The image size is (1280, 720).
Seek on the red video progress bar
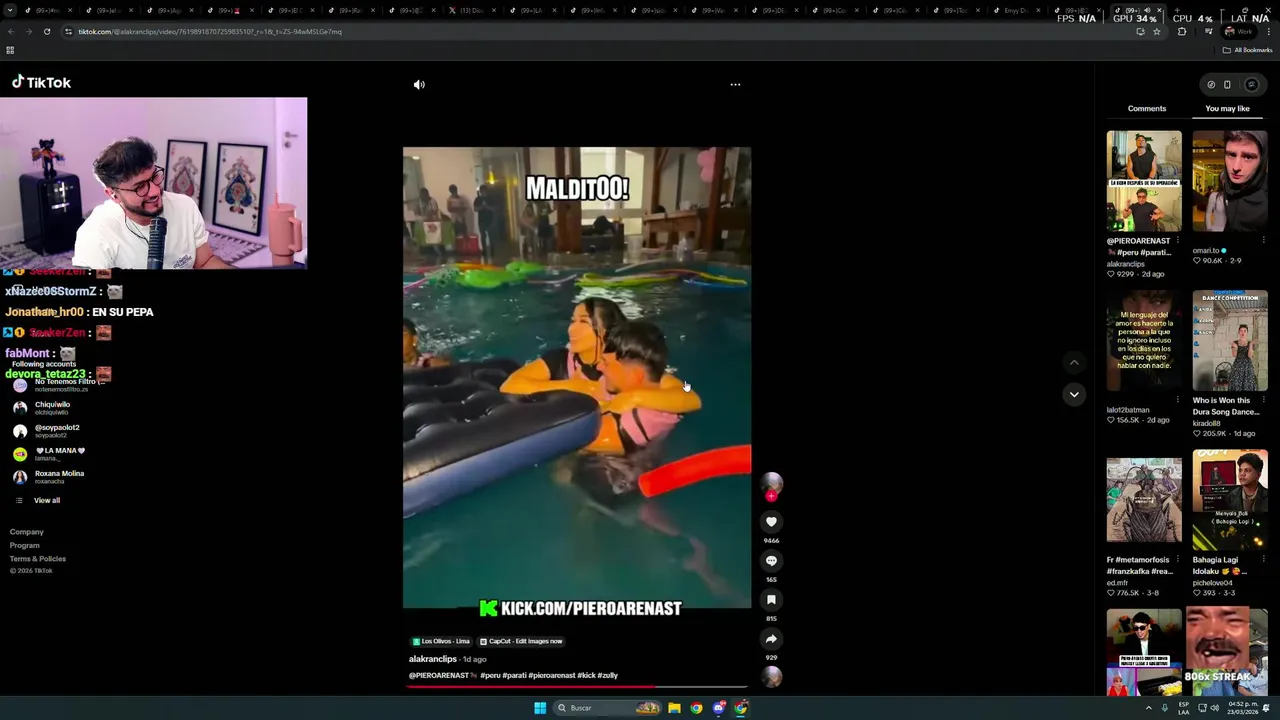(577, 687)
